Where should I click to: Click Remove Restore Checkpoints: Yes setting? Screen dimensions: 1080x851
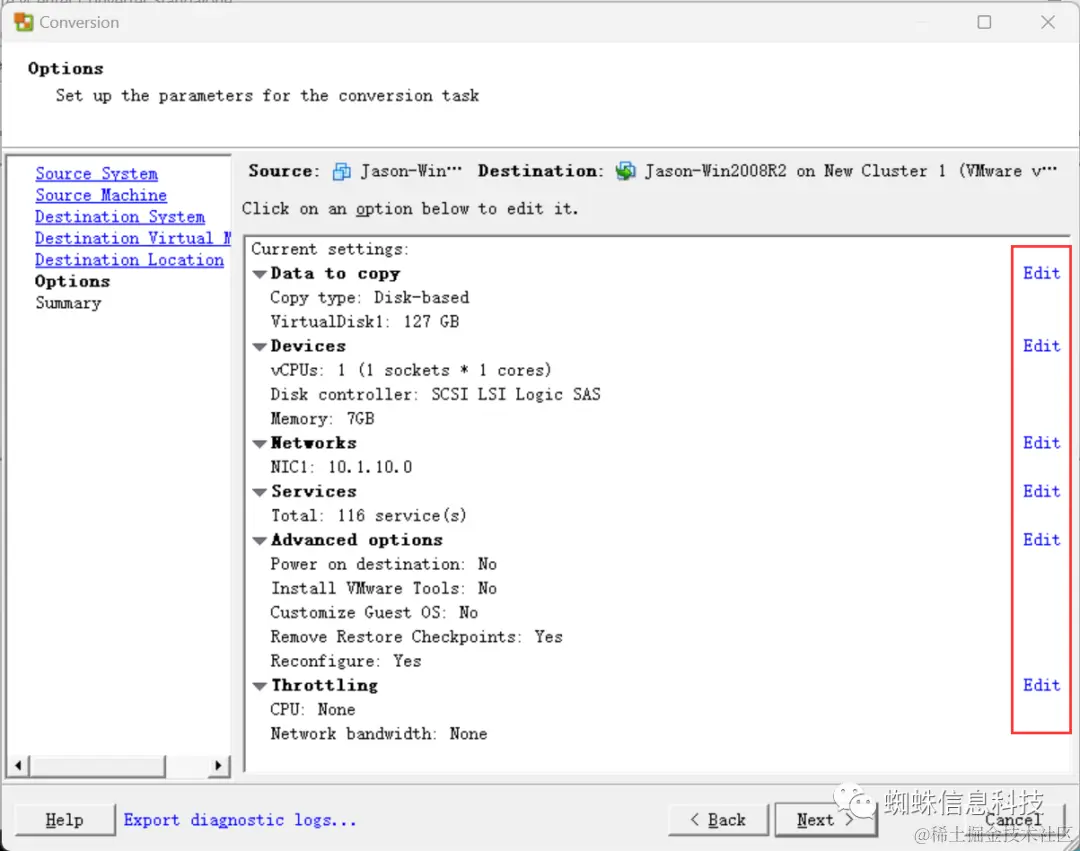[x=417, y=637]
